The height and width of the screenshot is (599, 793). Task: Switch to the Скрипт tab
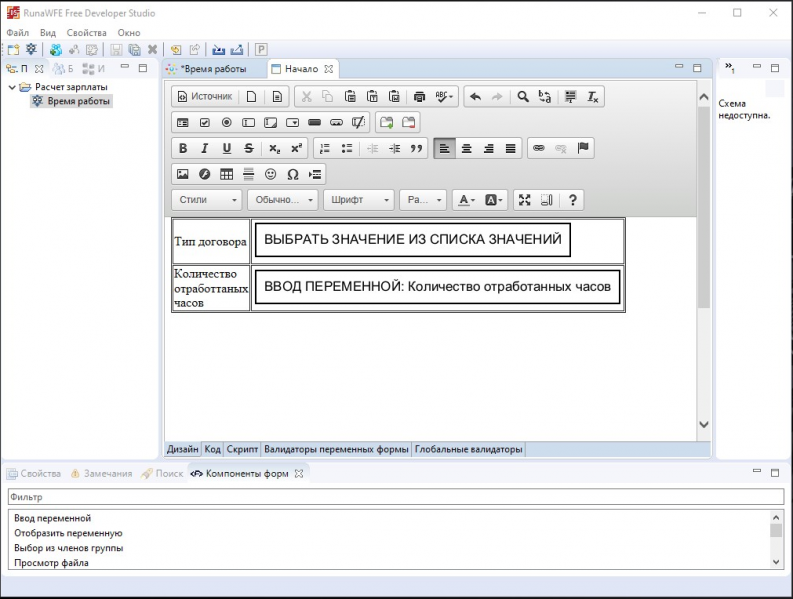click(x=242, y=449)
